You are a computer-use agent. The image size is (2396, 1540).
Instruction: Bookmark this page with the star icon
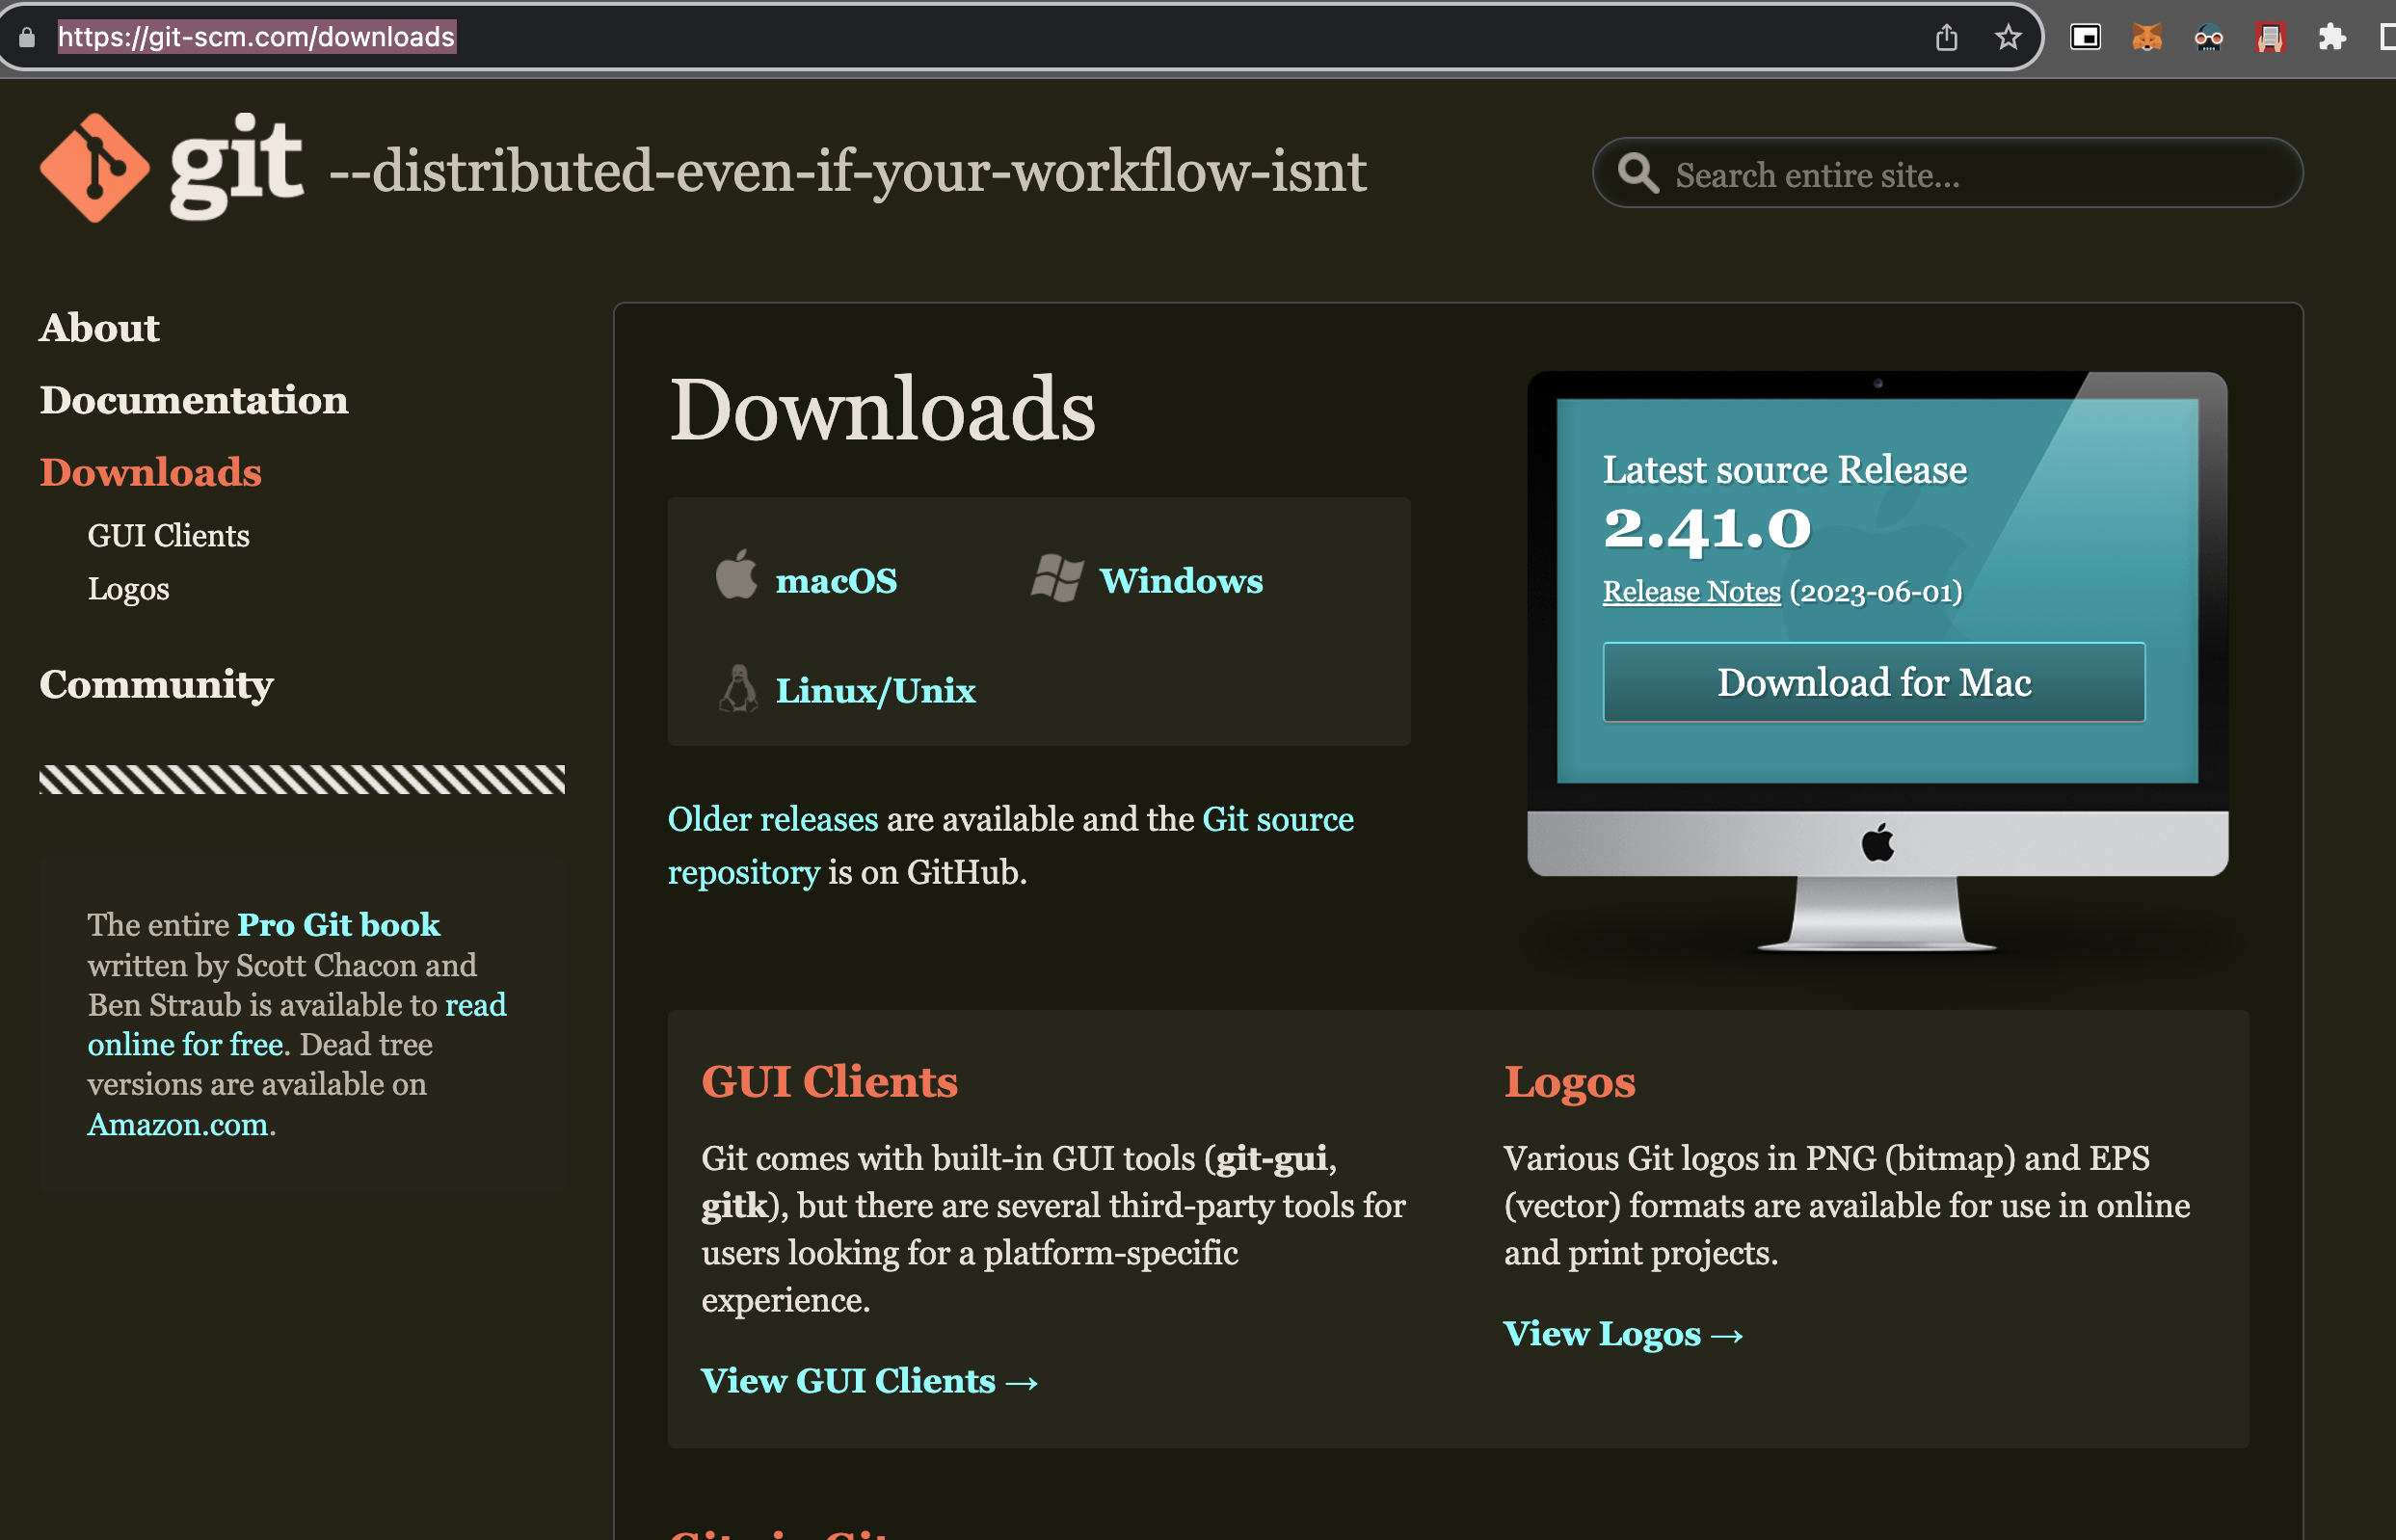[2008, 38]
